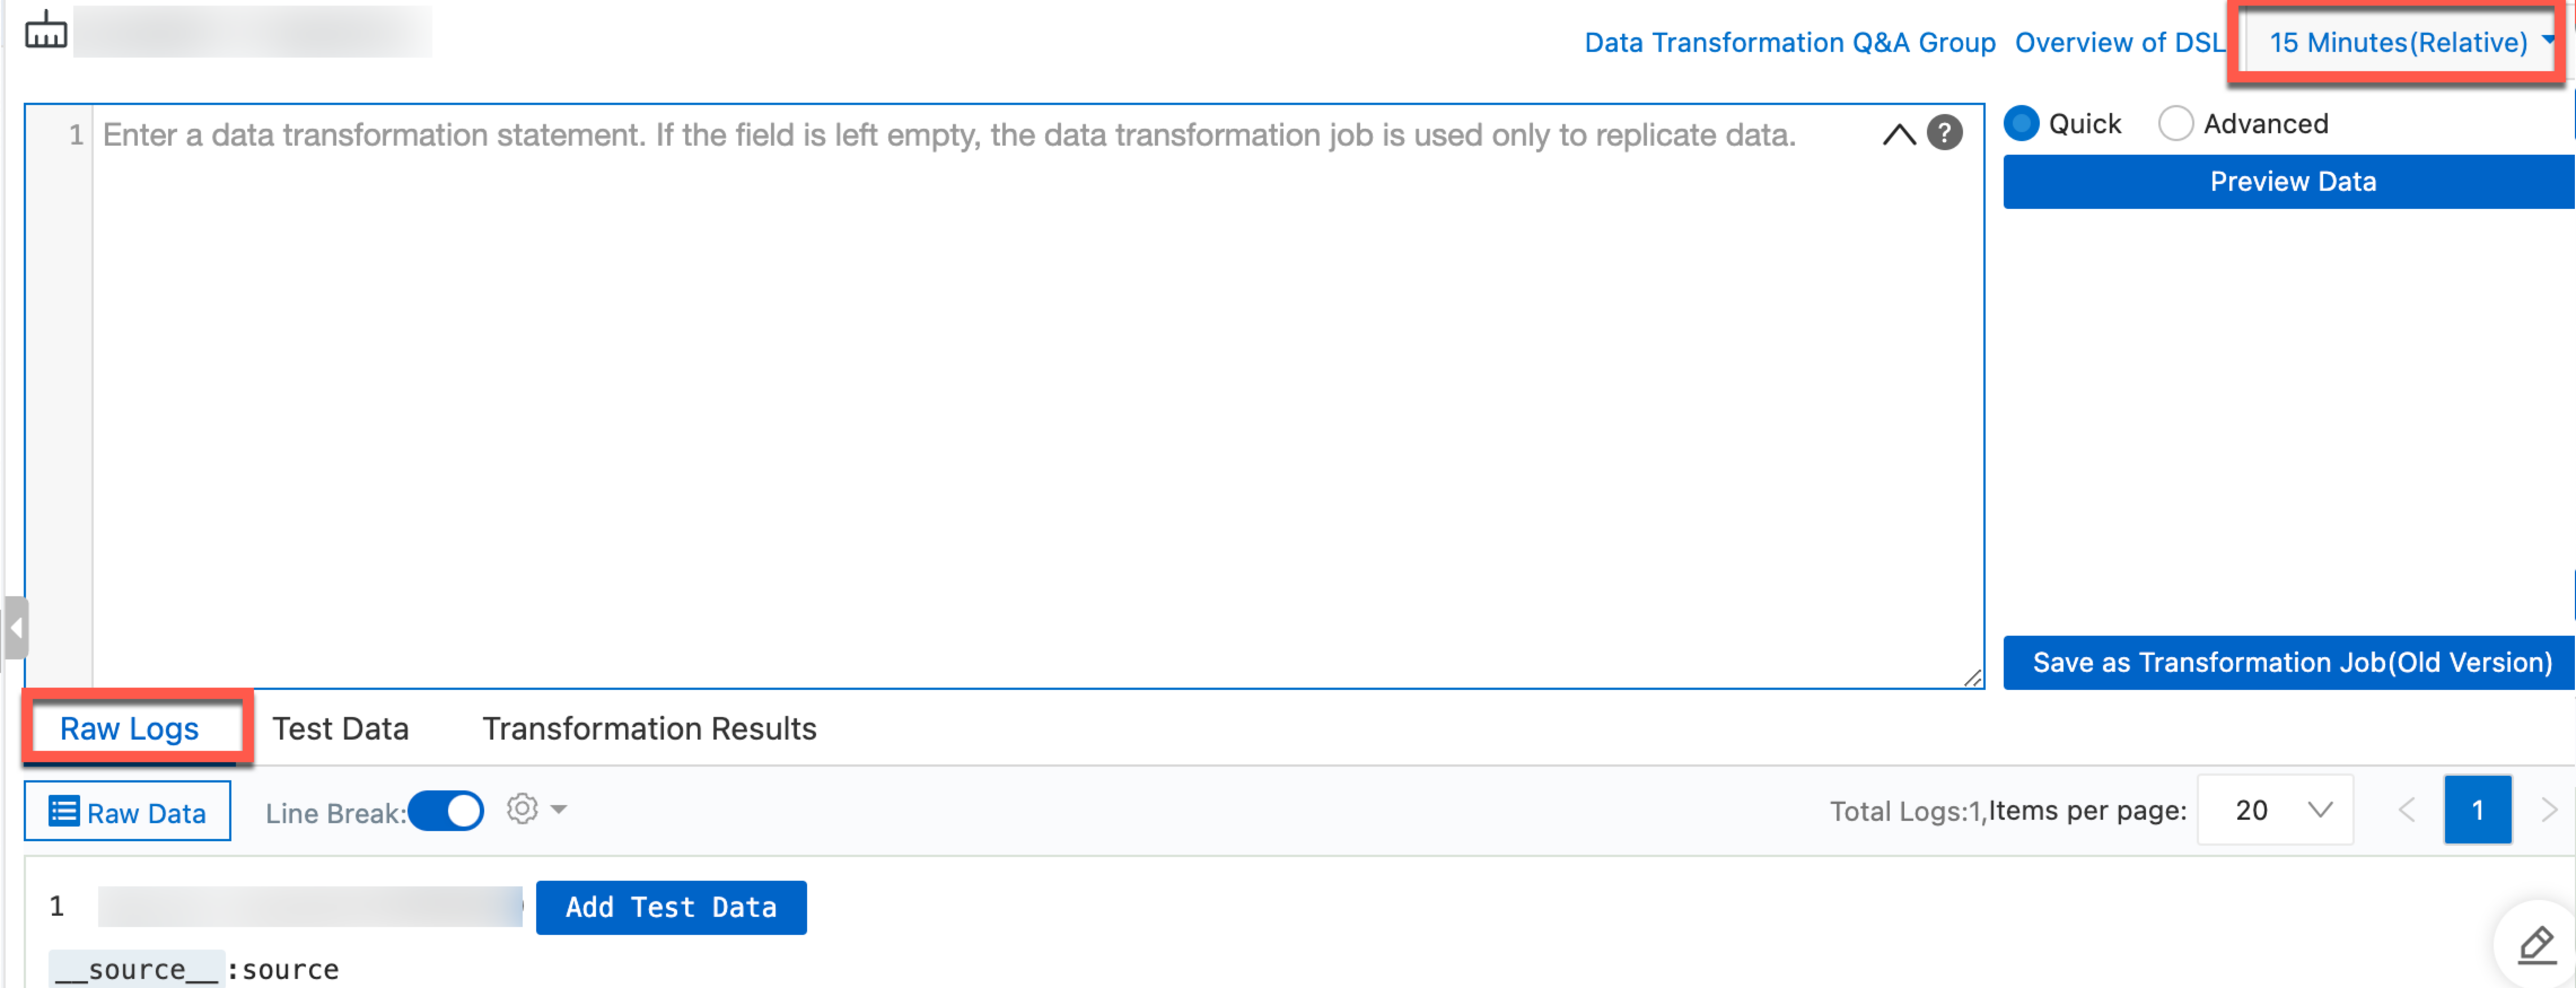Switch to the Test Data tab
This screenshot has height=988, width=2576.
(340, 728)
